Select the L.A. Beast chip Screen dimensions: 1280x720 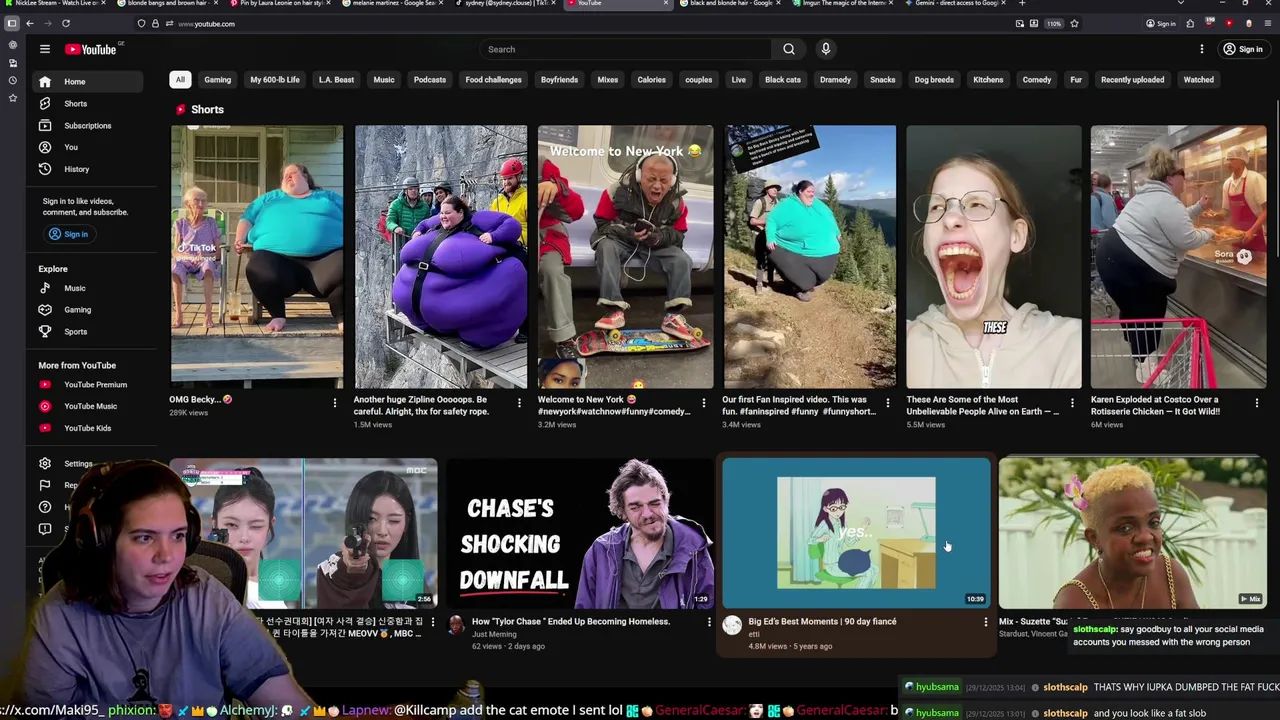[336, 80]
